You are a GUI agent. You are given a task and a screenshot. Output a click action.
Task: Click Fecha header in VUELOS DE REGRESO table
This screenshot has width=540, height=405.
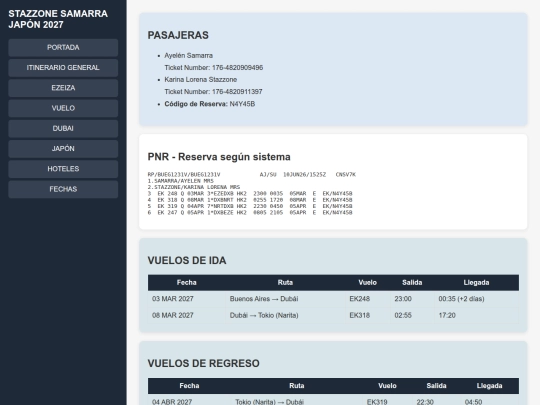point(189,386)
